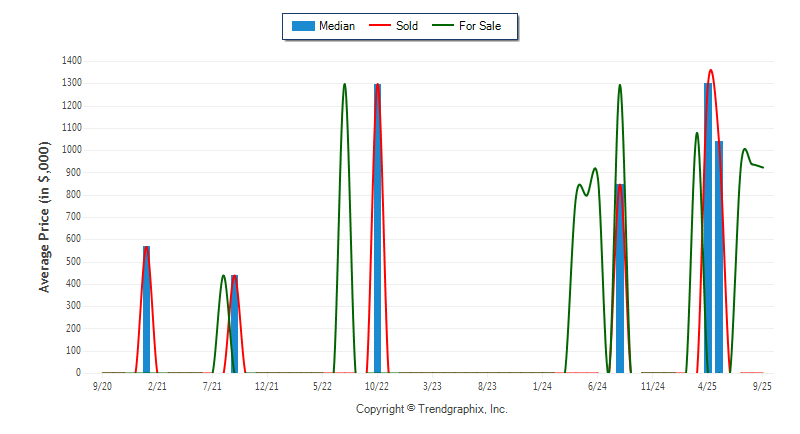The width and height of the screenshot is (800, 434).
Task: Click the tallest Median bar at 4/25
Action: [708, 230]
